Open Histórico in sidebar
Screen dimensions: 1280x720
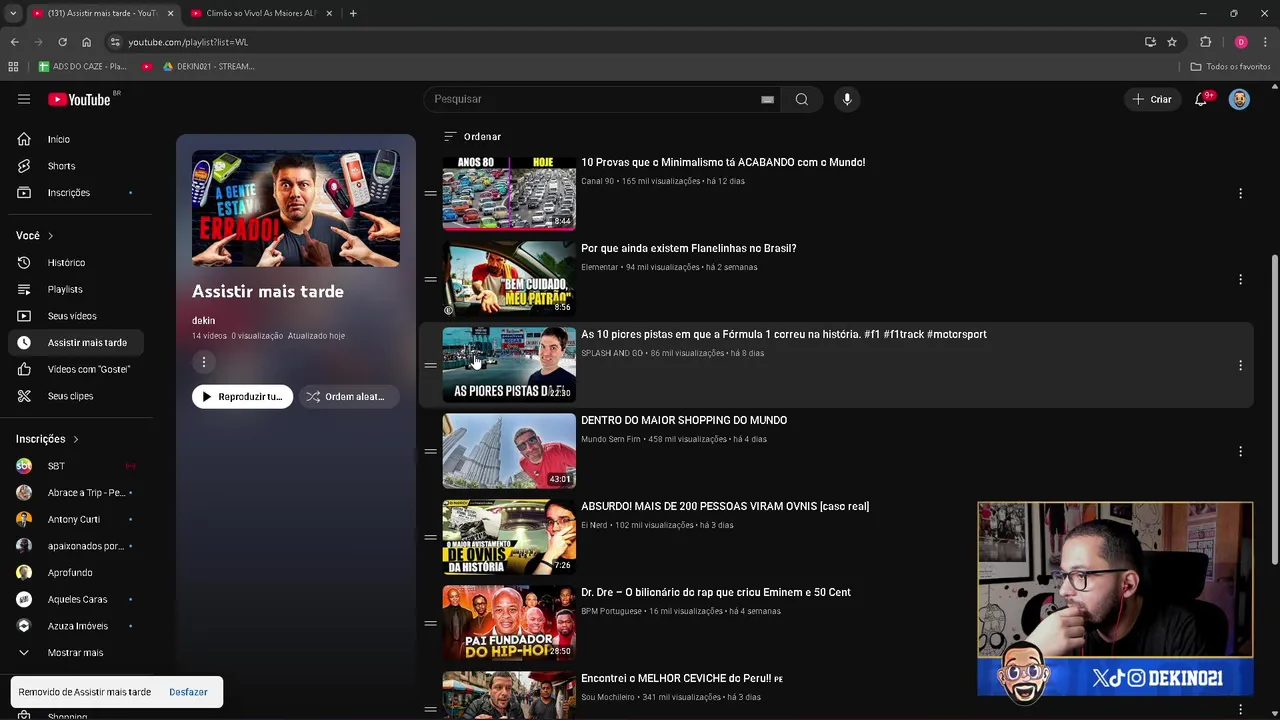pos(75,262)
